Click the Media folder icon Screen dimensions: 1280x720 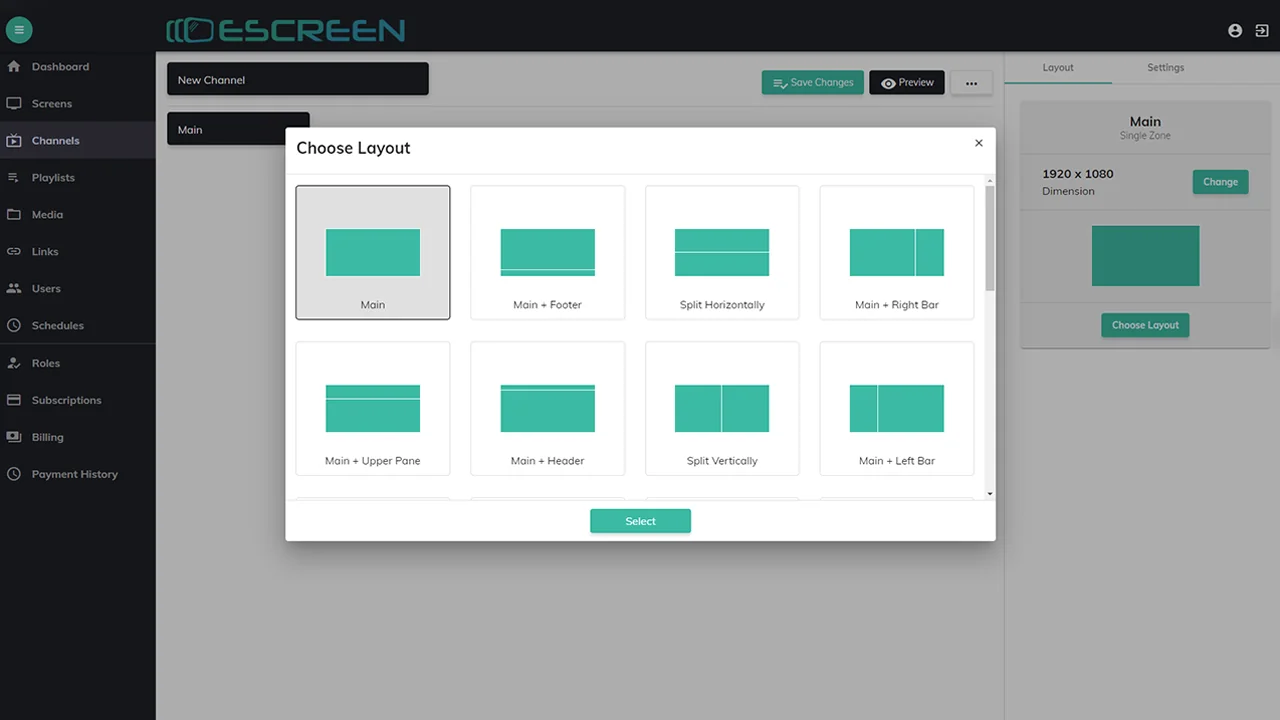14,215
